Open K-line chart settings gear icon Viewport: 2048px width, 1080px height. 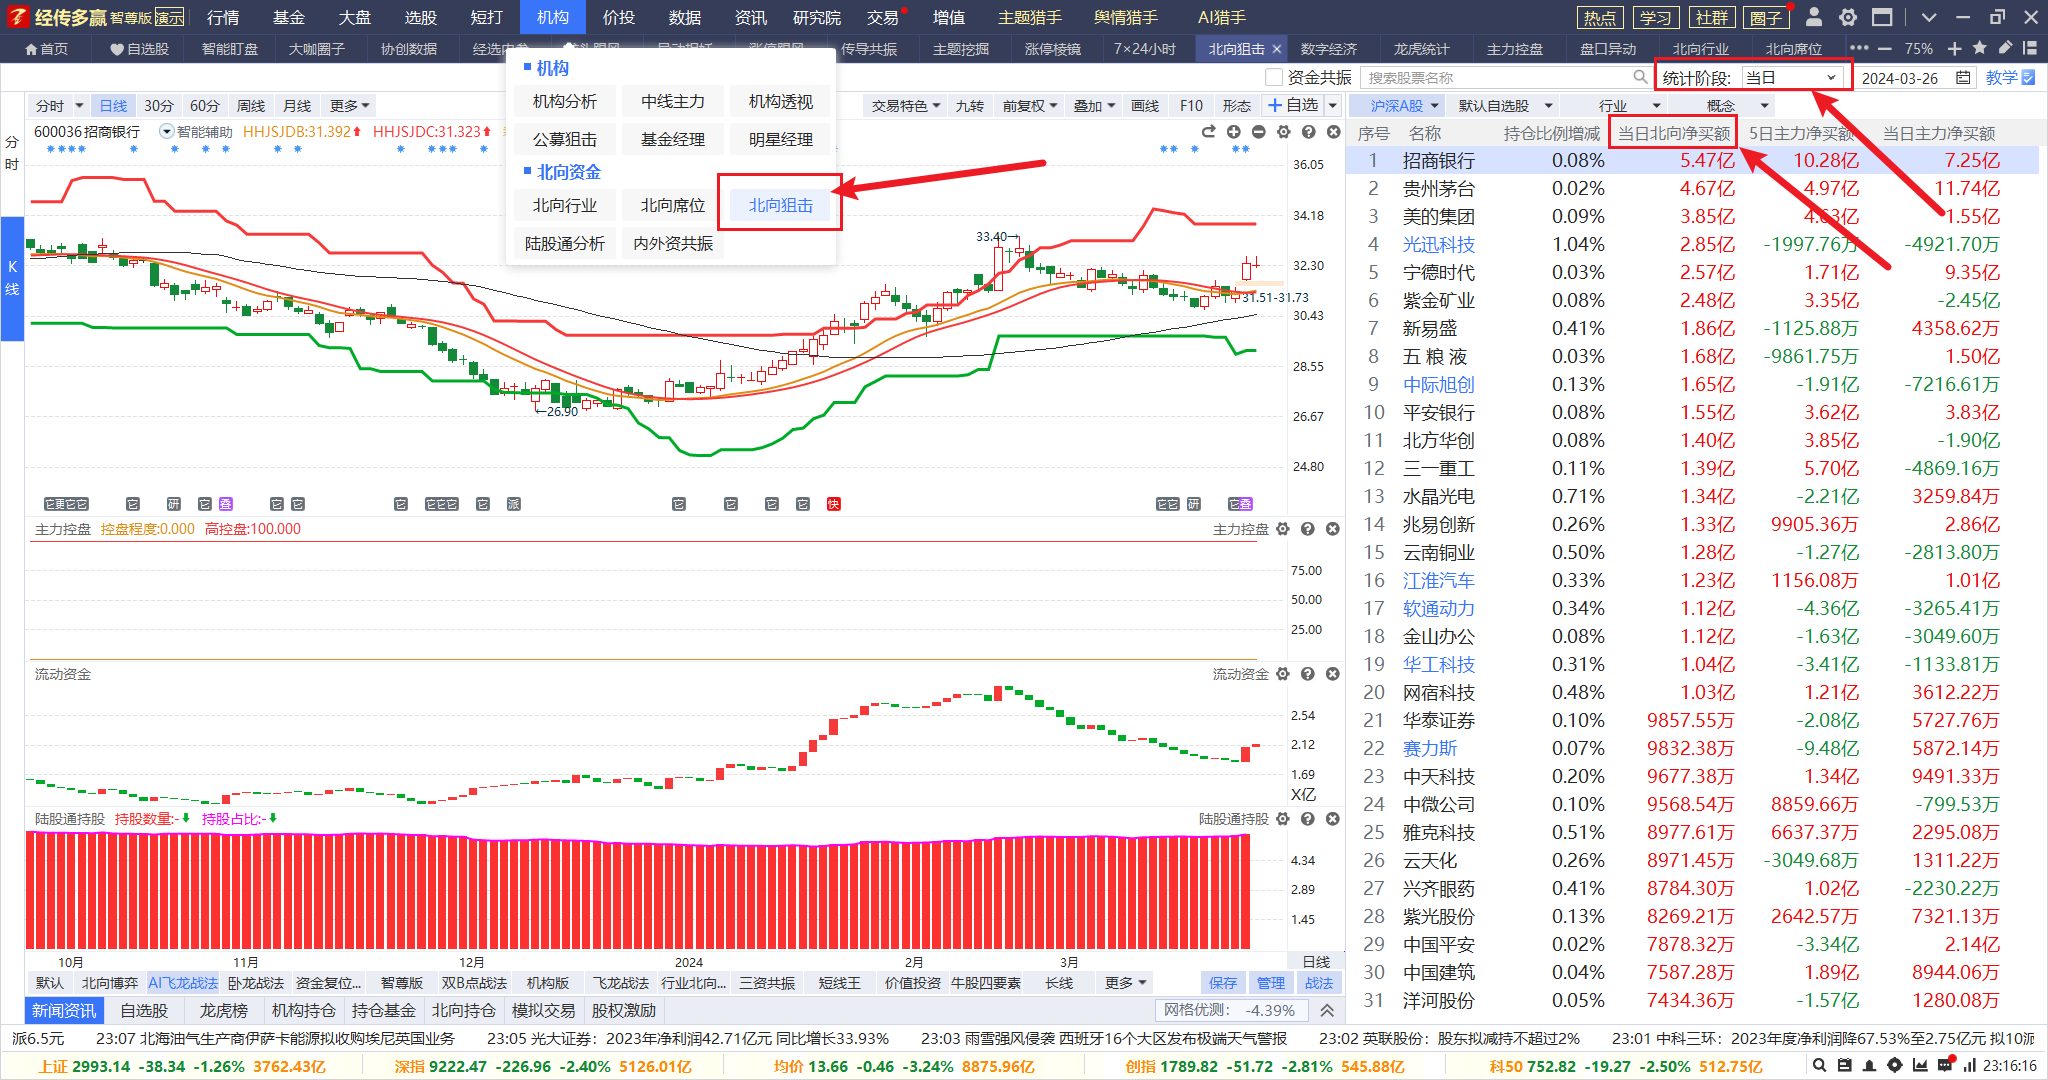click(x=1284, y=132)
